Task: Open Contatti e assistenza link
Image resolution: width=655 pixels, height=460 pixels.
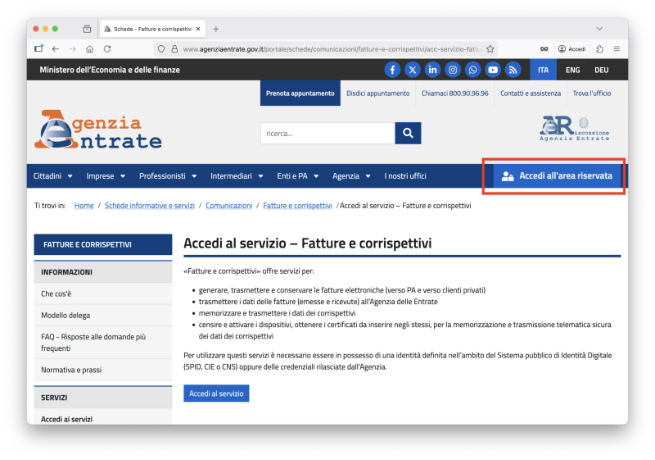Action: click(531, 93)
